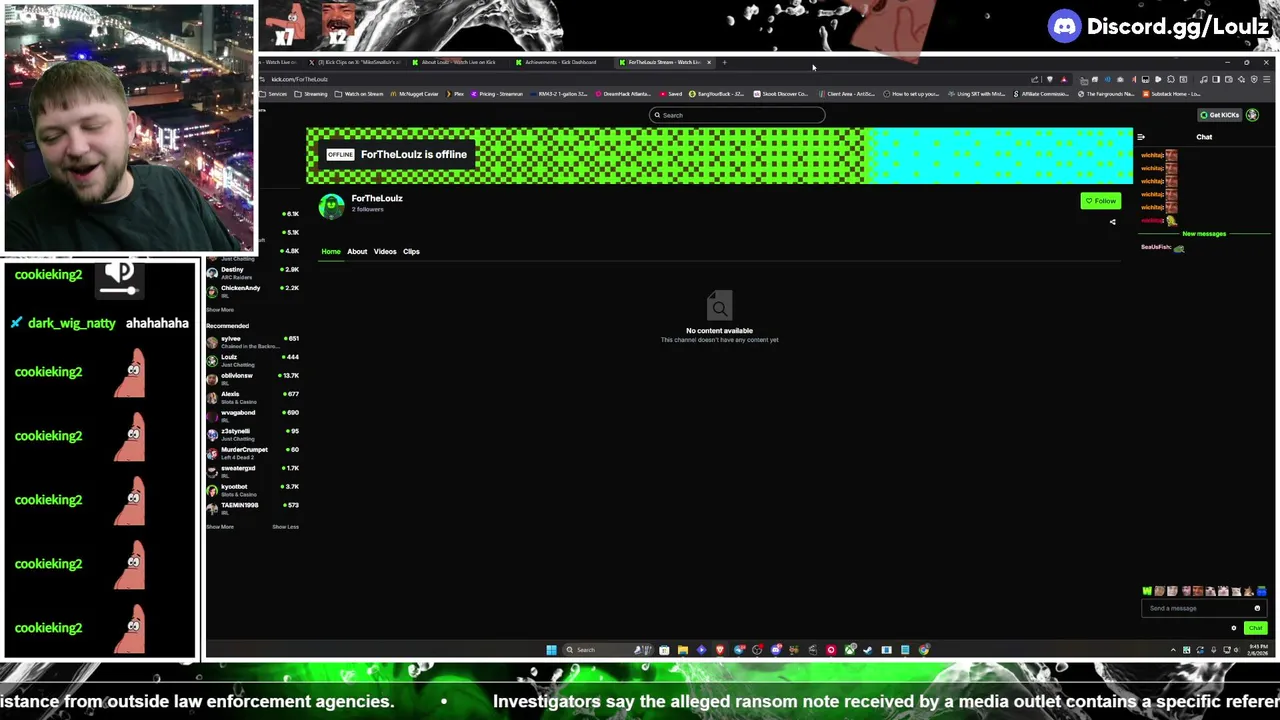Viewport: 1280px width, 720px height.
Task: Open the Home tab on ForTheLoulz channel
Action: tap(331, 251)
